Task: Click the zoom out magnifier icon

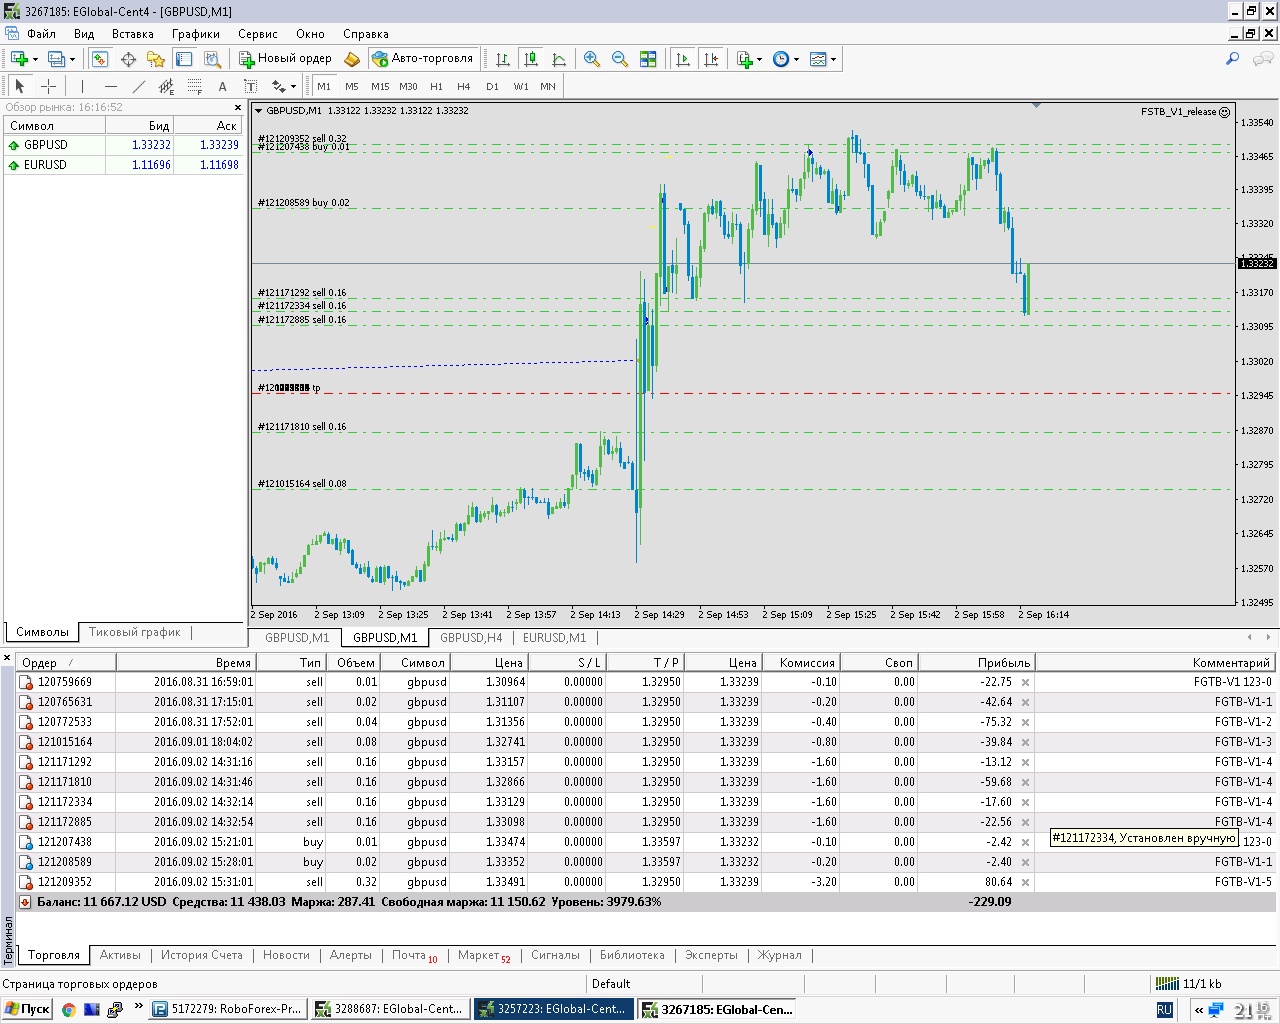Action: click(x=620, y=59)
